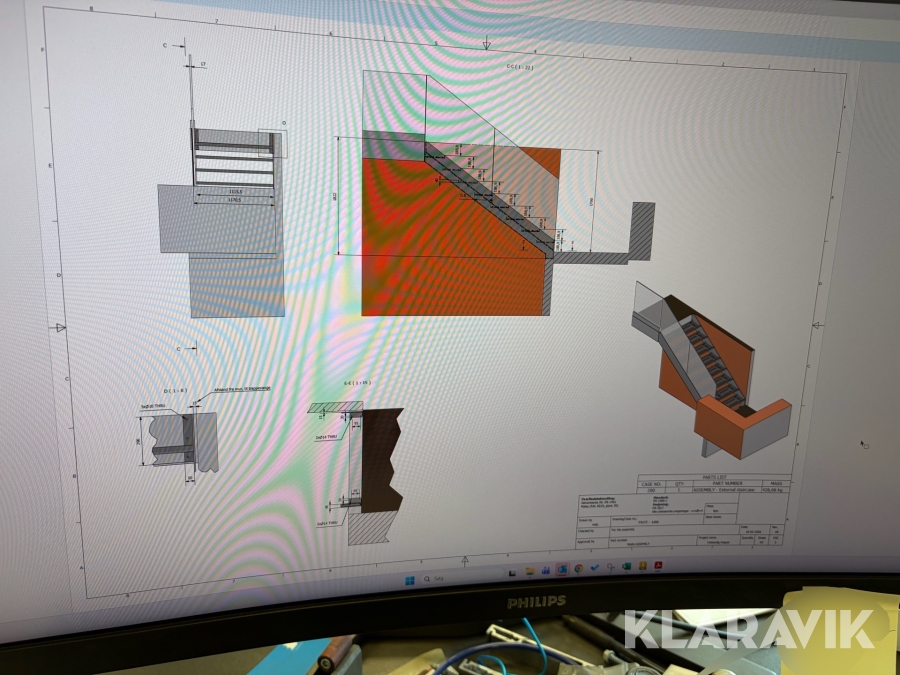Open File Explorer from the taskbar

[530, 571]
